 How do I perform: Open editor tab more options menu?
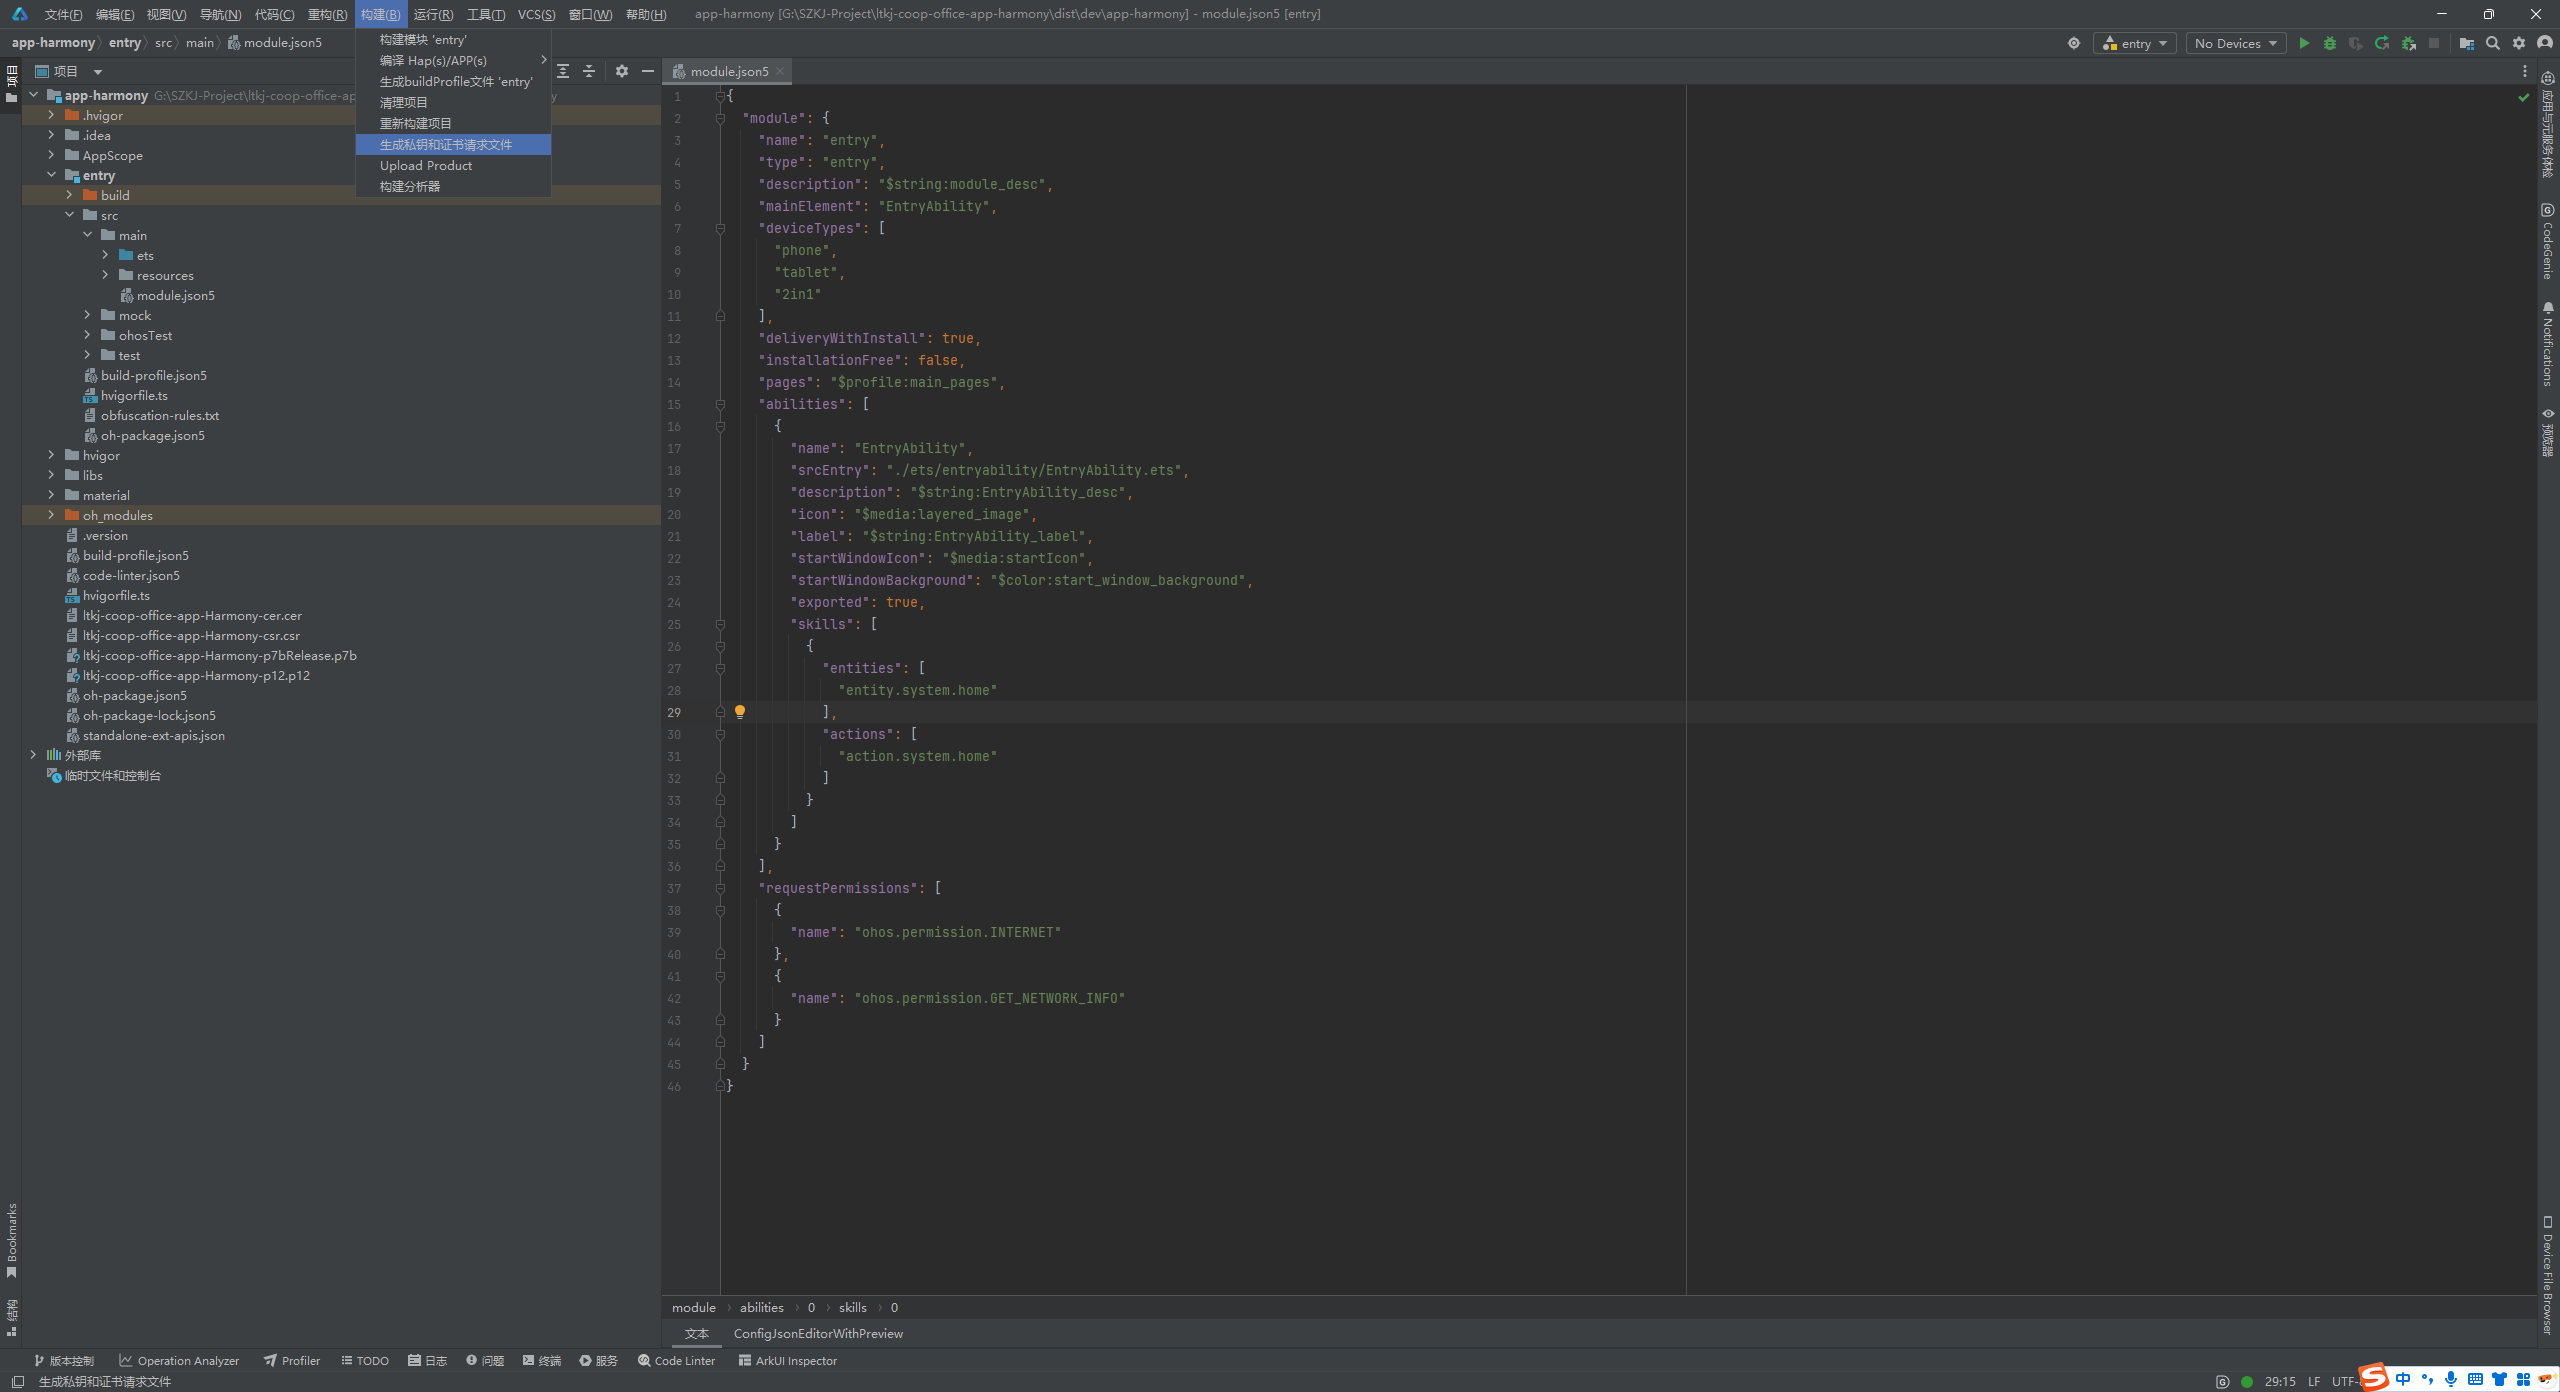2525,71
